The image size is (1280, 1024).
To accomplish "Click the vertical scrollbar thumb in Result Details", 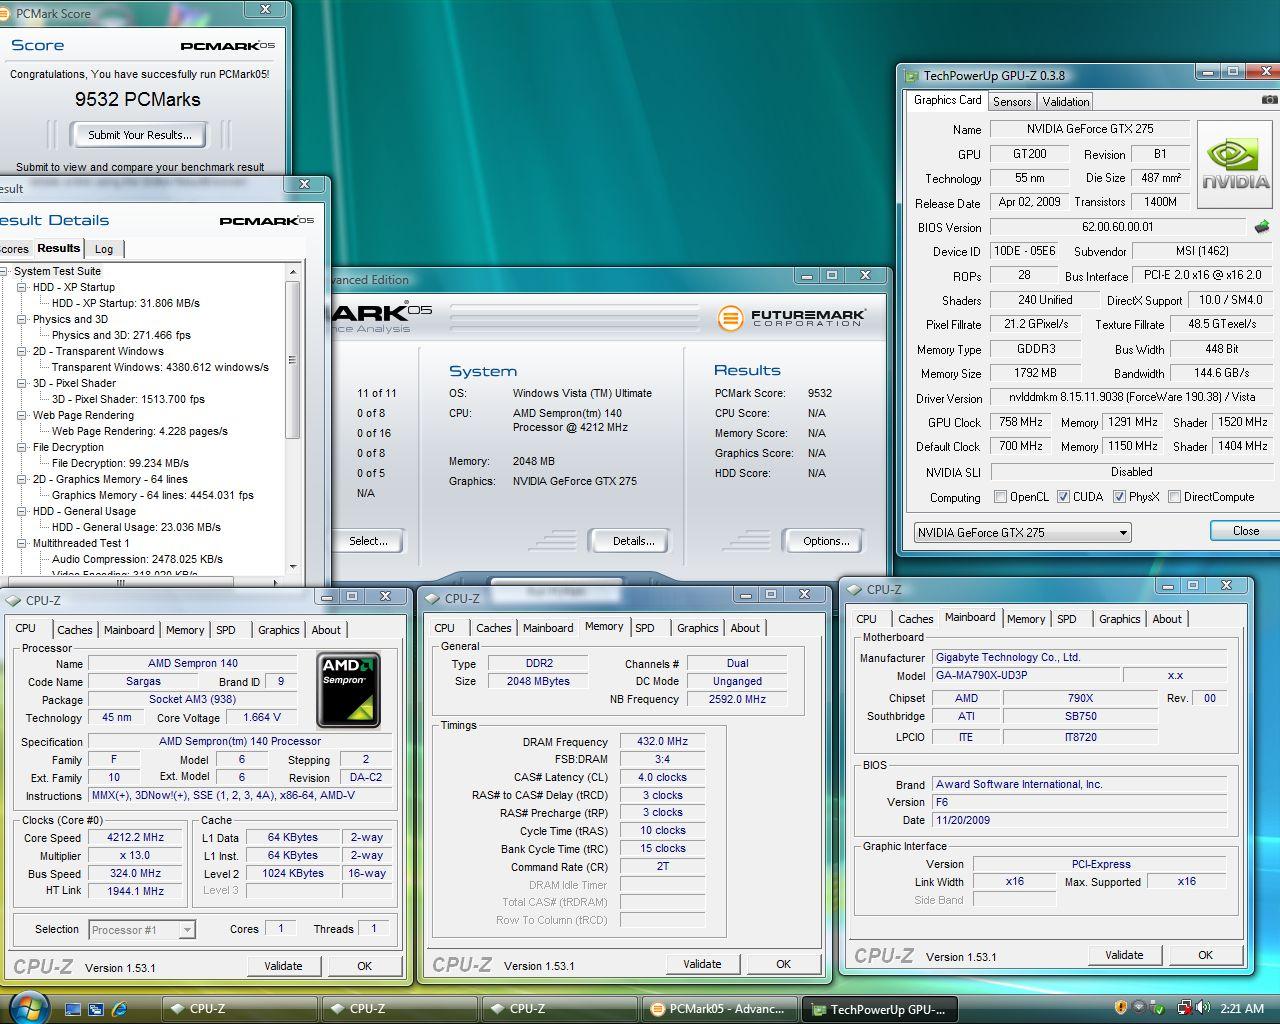I will click(x=292, y=360).
